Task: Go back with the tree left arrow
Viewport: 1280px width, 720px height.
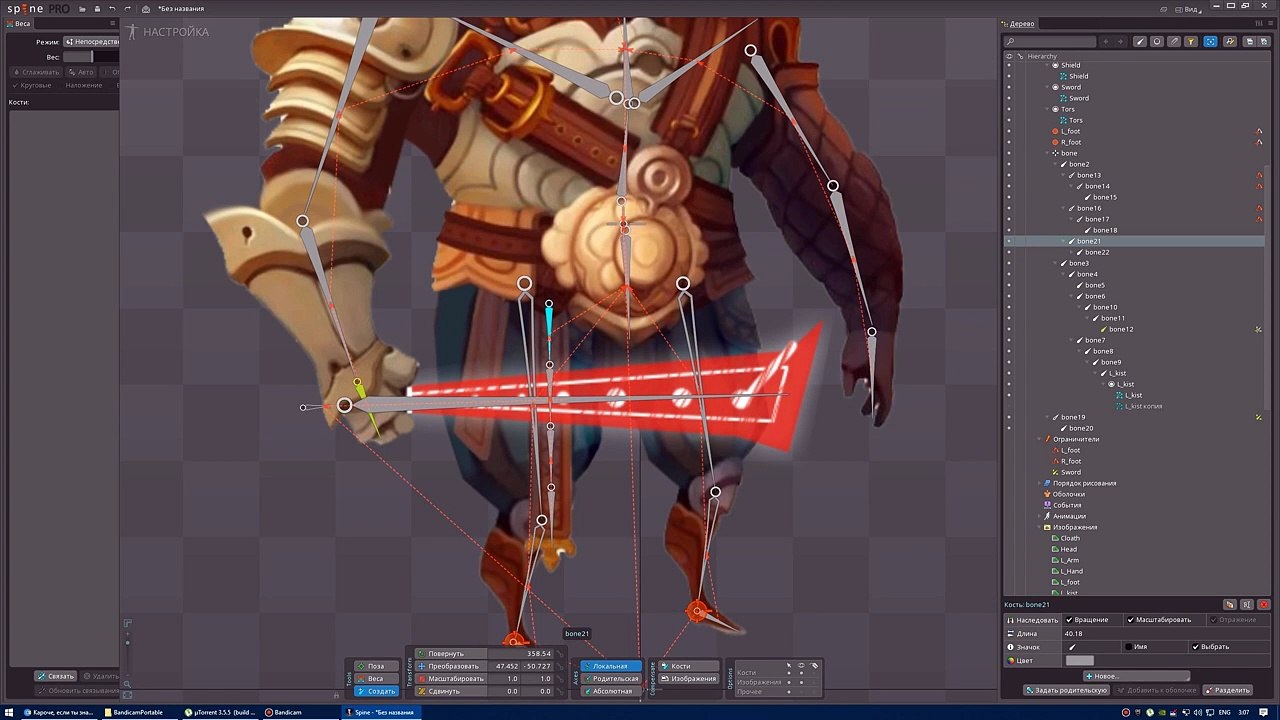Action: (x=1104, y=42)
